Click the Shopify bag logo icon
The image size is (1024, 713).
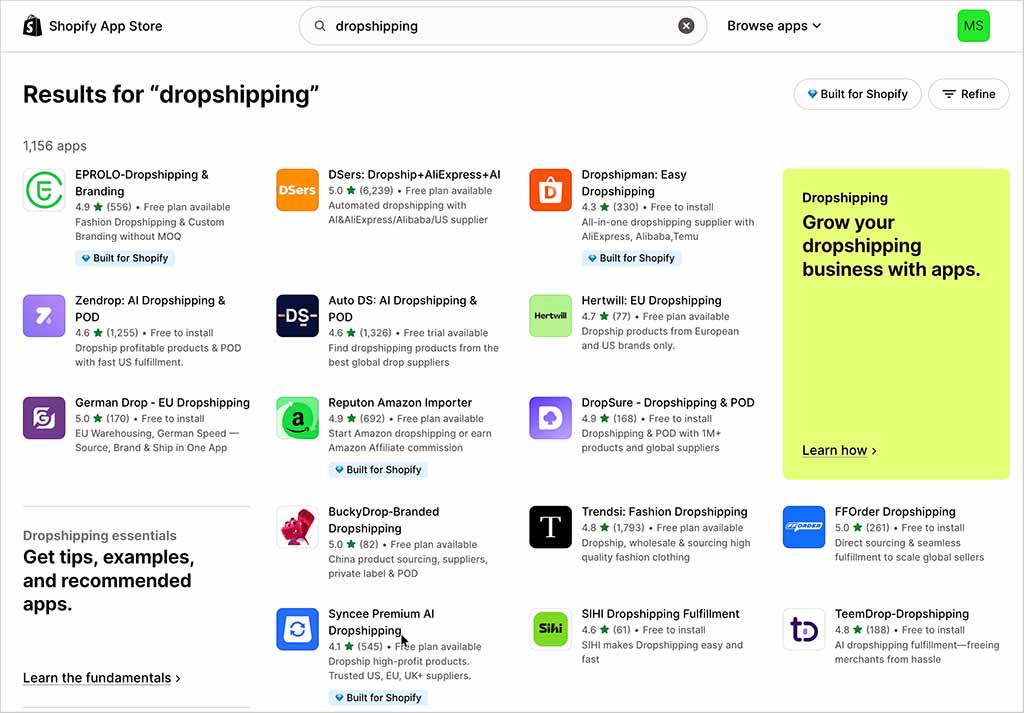click(32, 26)
